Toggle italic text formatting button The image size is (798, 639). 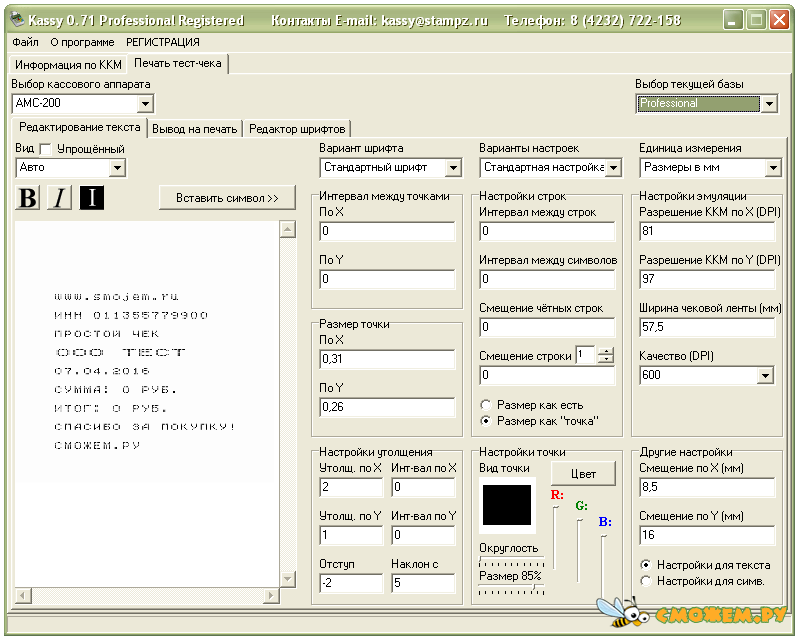60,197
